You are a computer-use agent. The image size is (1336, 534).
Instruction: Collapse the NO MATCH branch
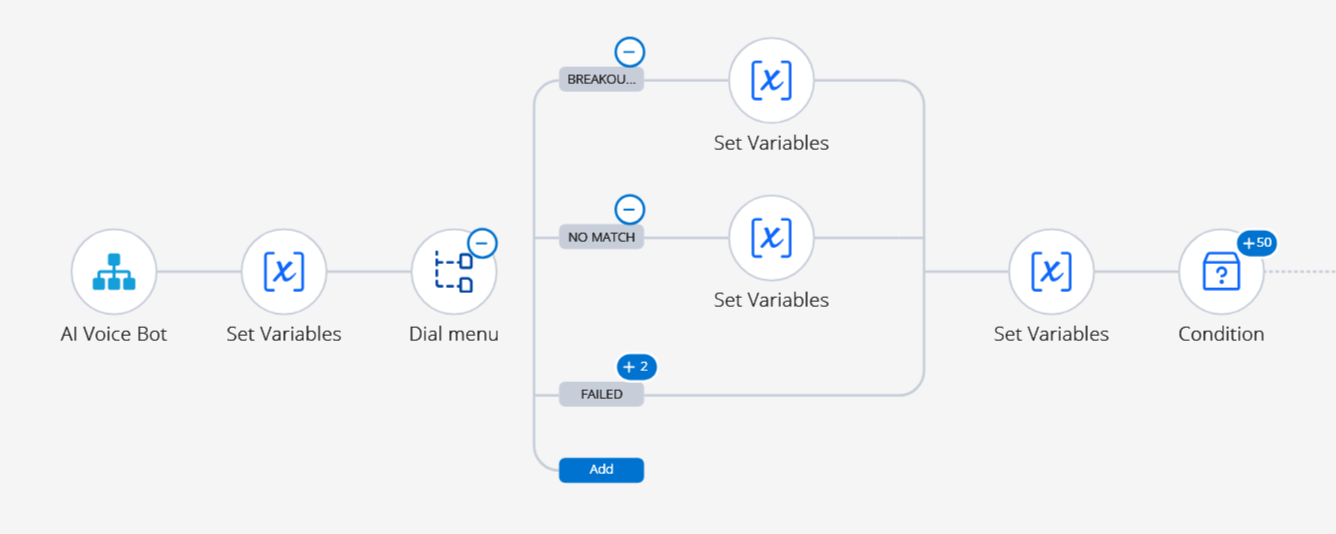coord(629,209)
